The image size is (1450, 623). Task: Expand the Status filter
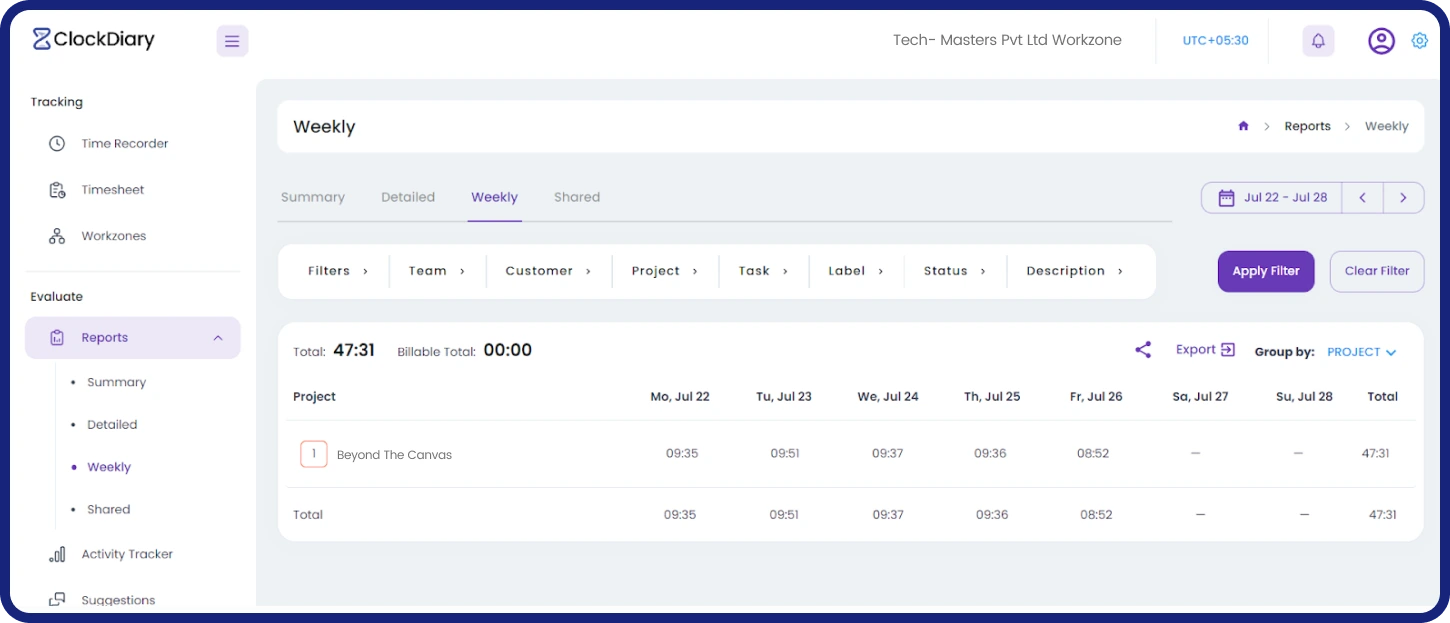tap(955, 271)
